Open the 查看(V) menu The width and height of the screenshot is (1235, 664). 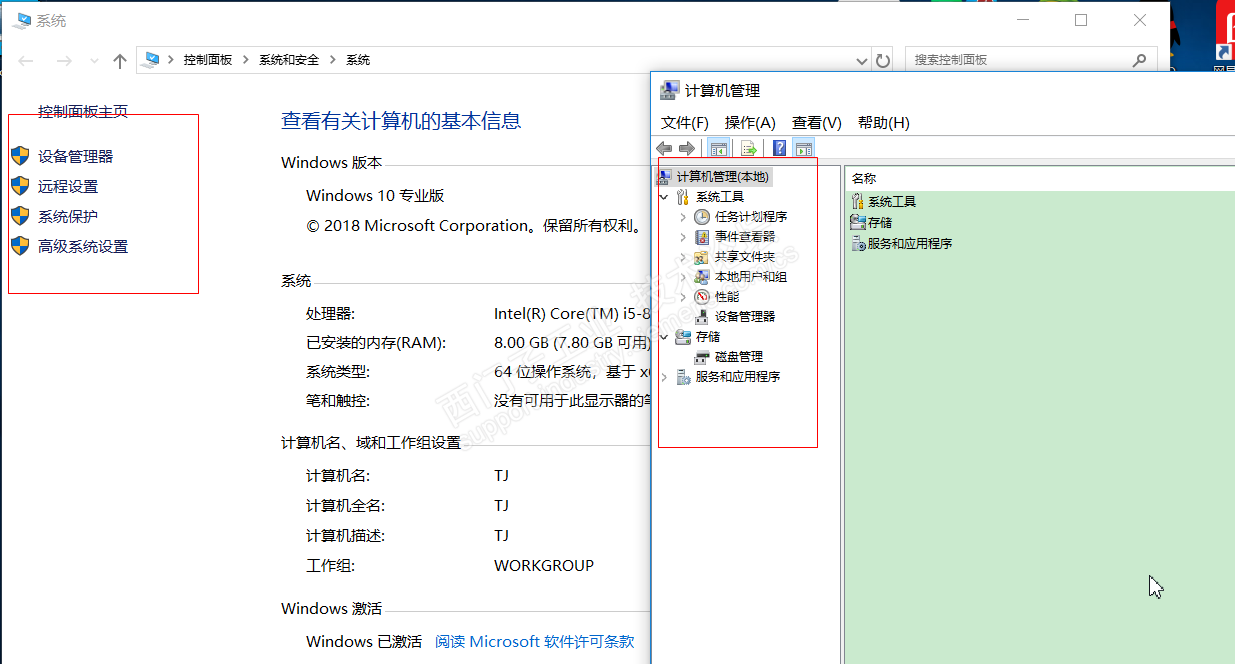[x=817, y=123]
